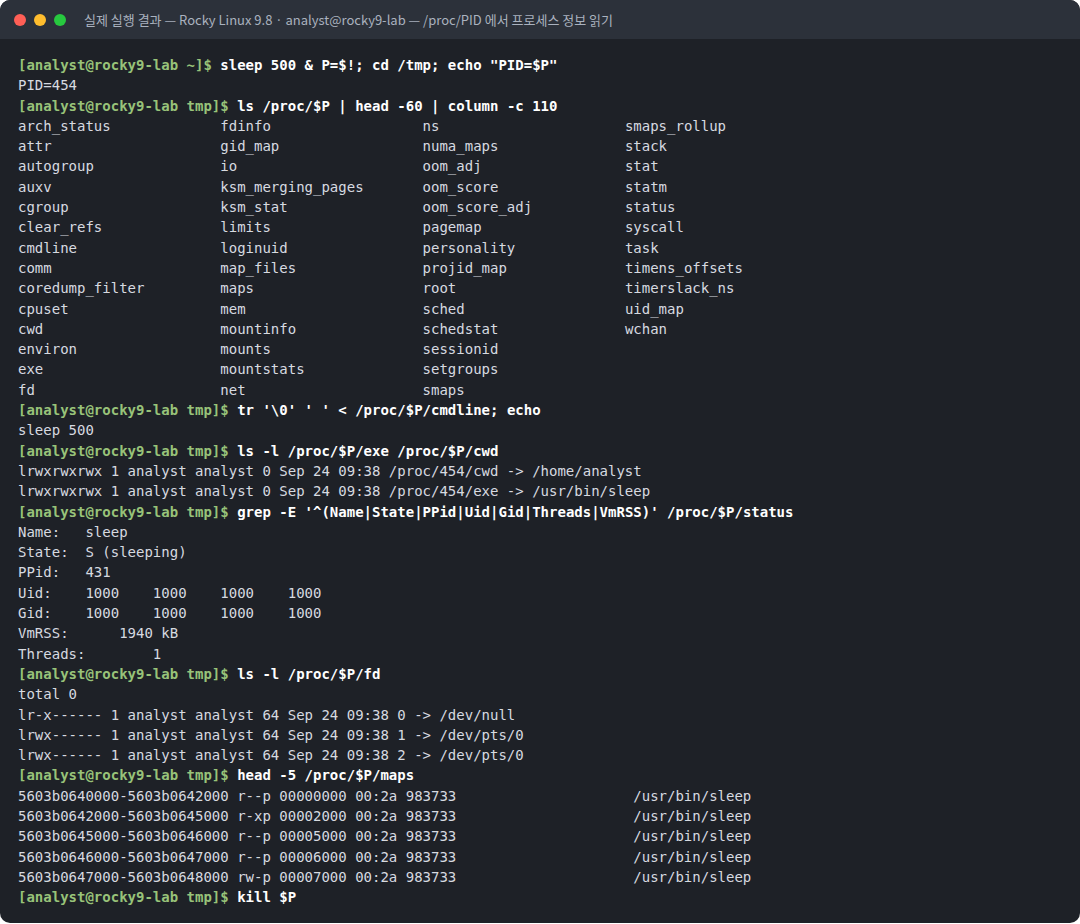Click the 'rw-p' permission in maps output

click(253, 877)
